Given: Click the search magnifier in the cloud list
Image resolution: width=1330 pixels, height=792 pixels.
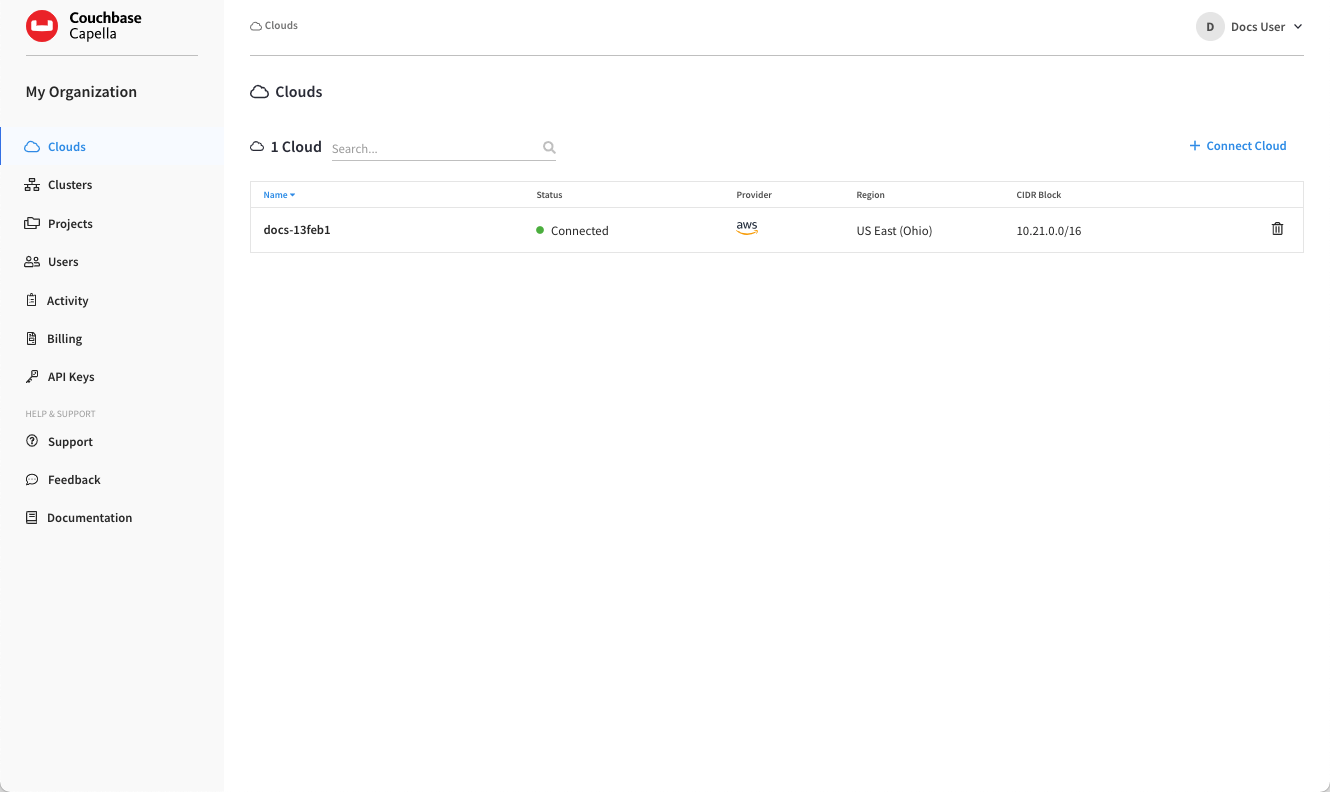Looking at the screenshot, I should click(549, 147).
